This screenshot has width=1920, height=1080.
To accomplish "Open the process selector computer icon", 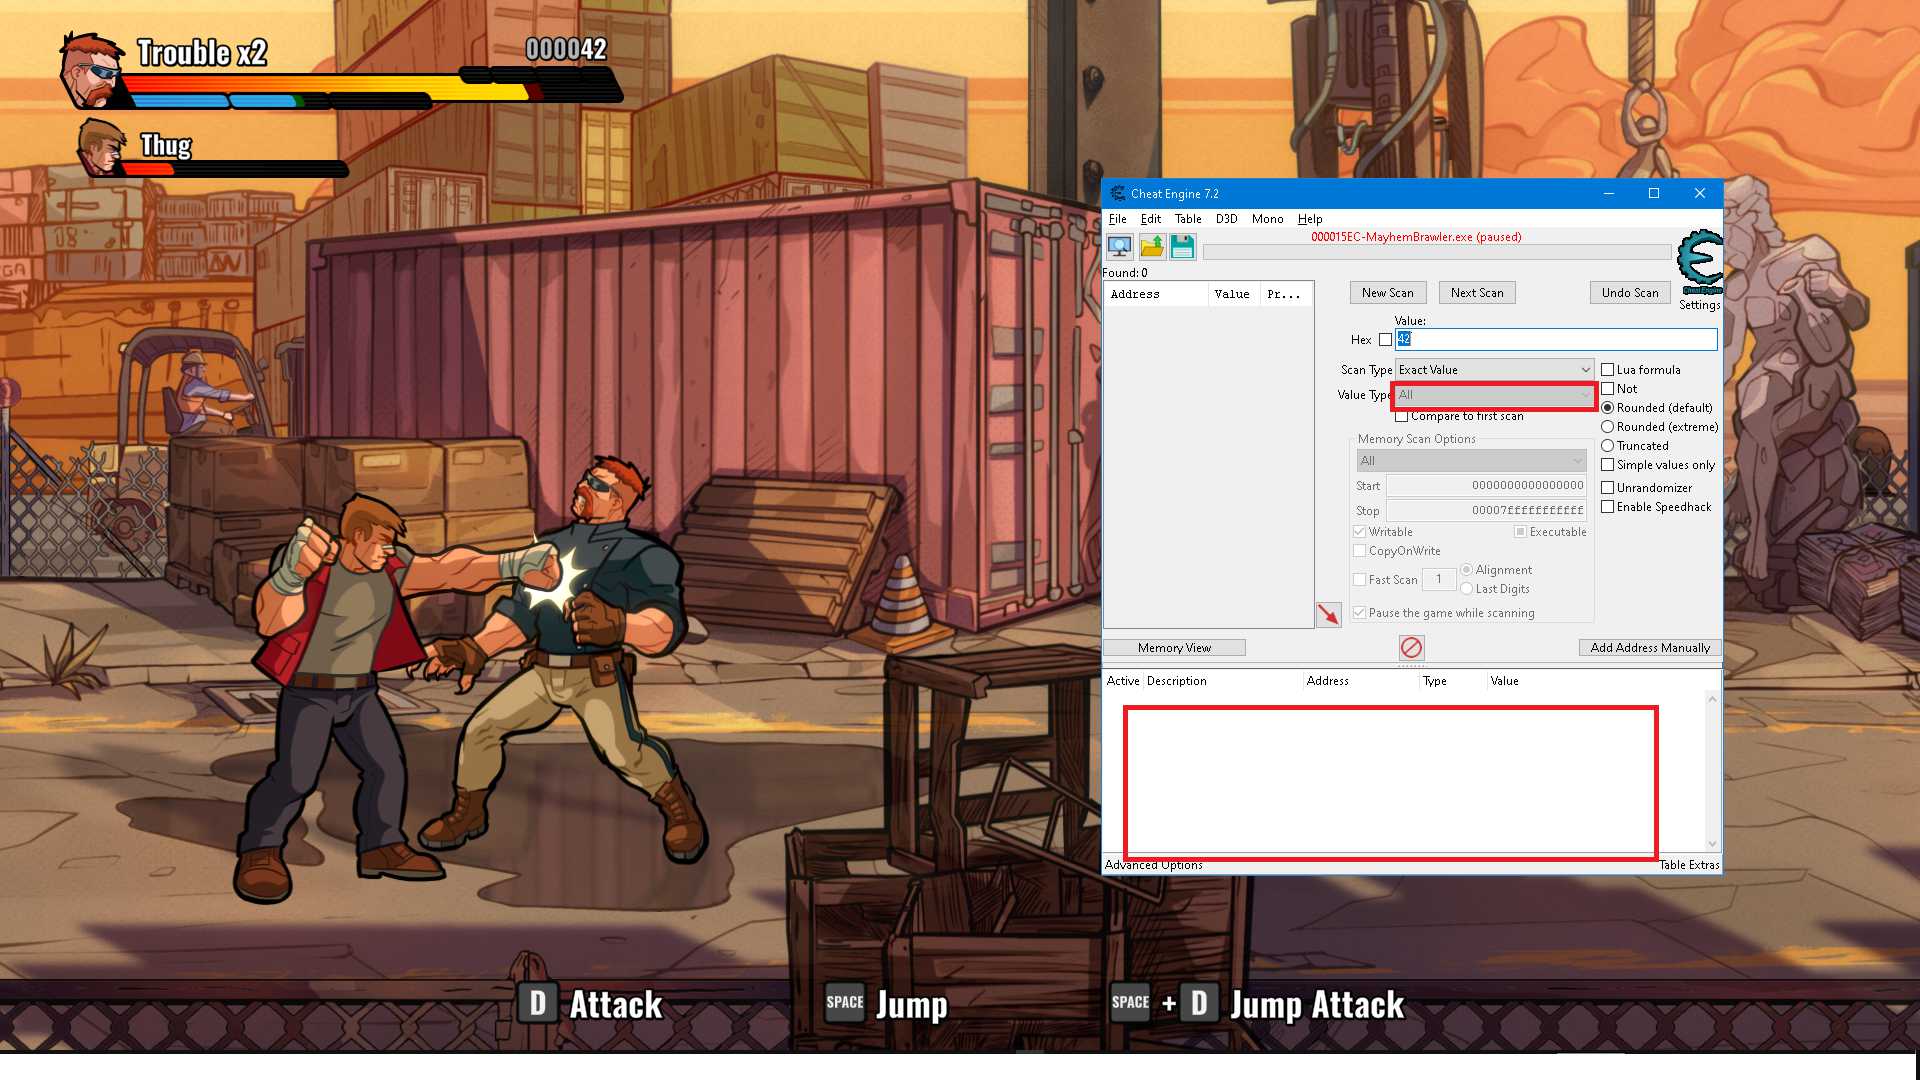I will [x=1119, y=246].
